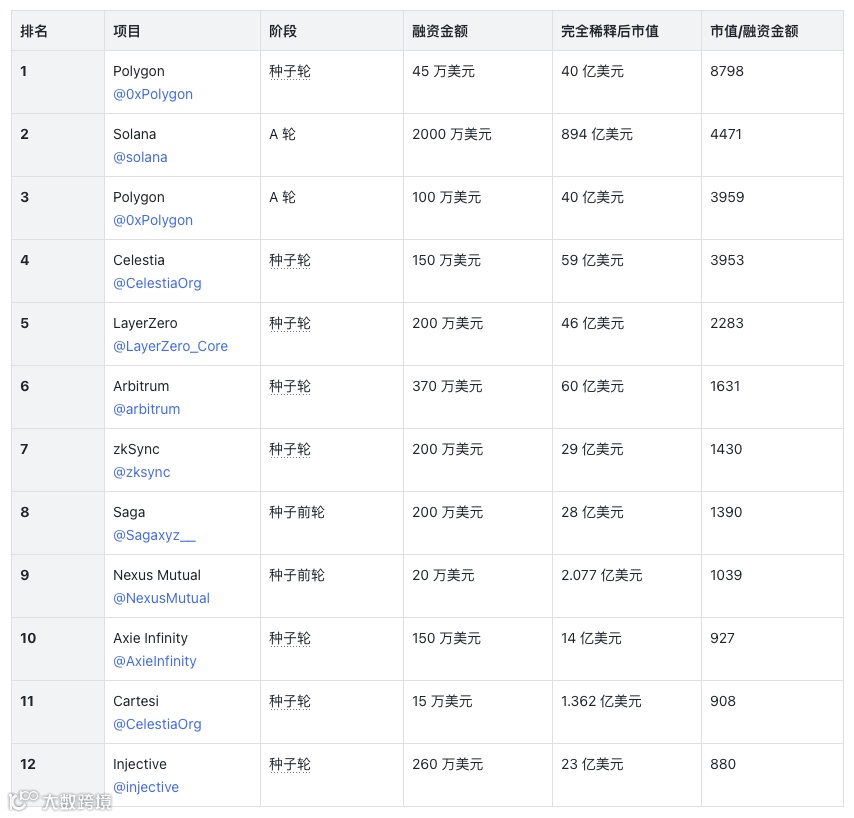
Task: Click the 8798 ratio cell
Action: point(727,71)
